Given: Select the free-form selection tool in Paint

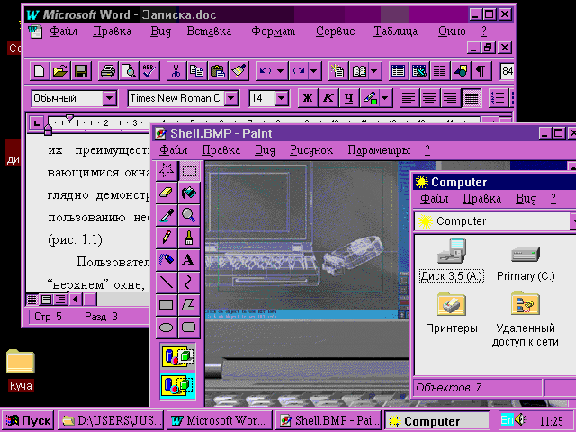Looking at the screenshot, I should coord(166,170).
